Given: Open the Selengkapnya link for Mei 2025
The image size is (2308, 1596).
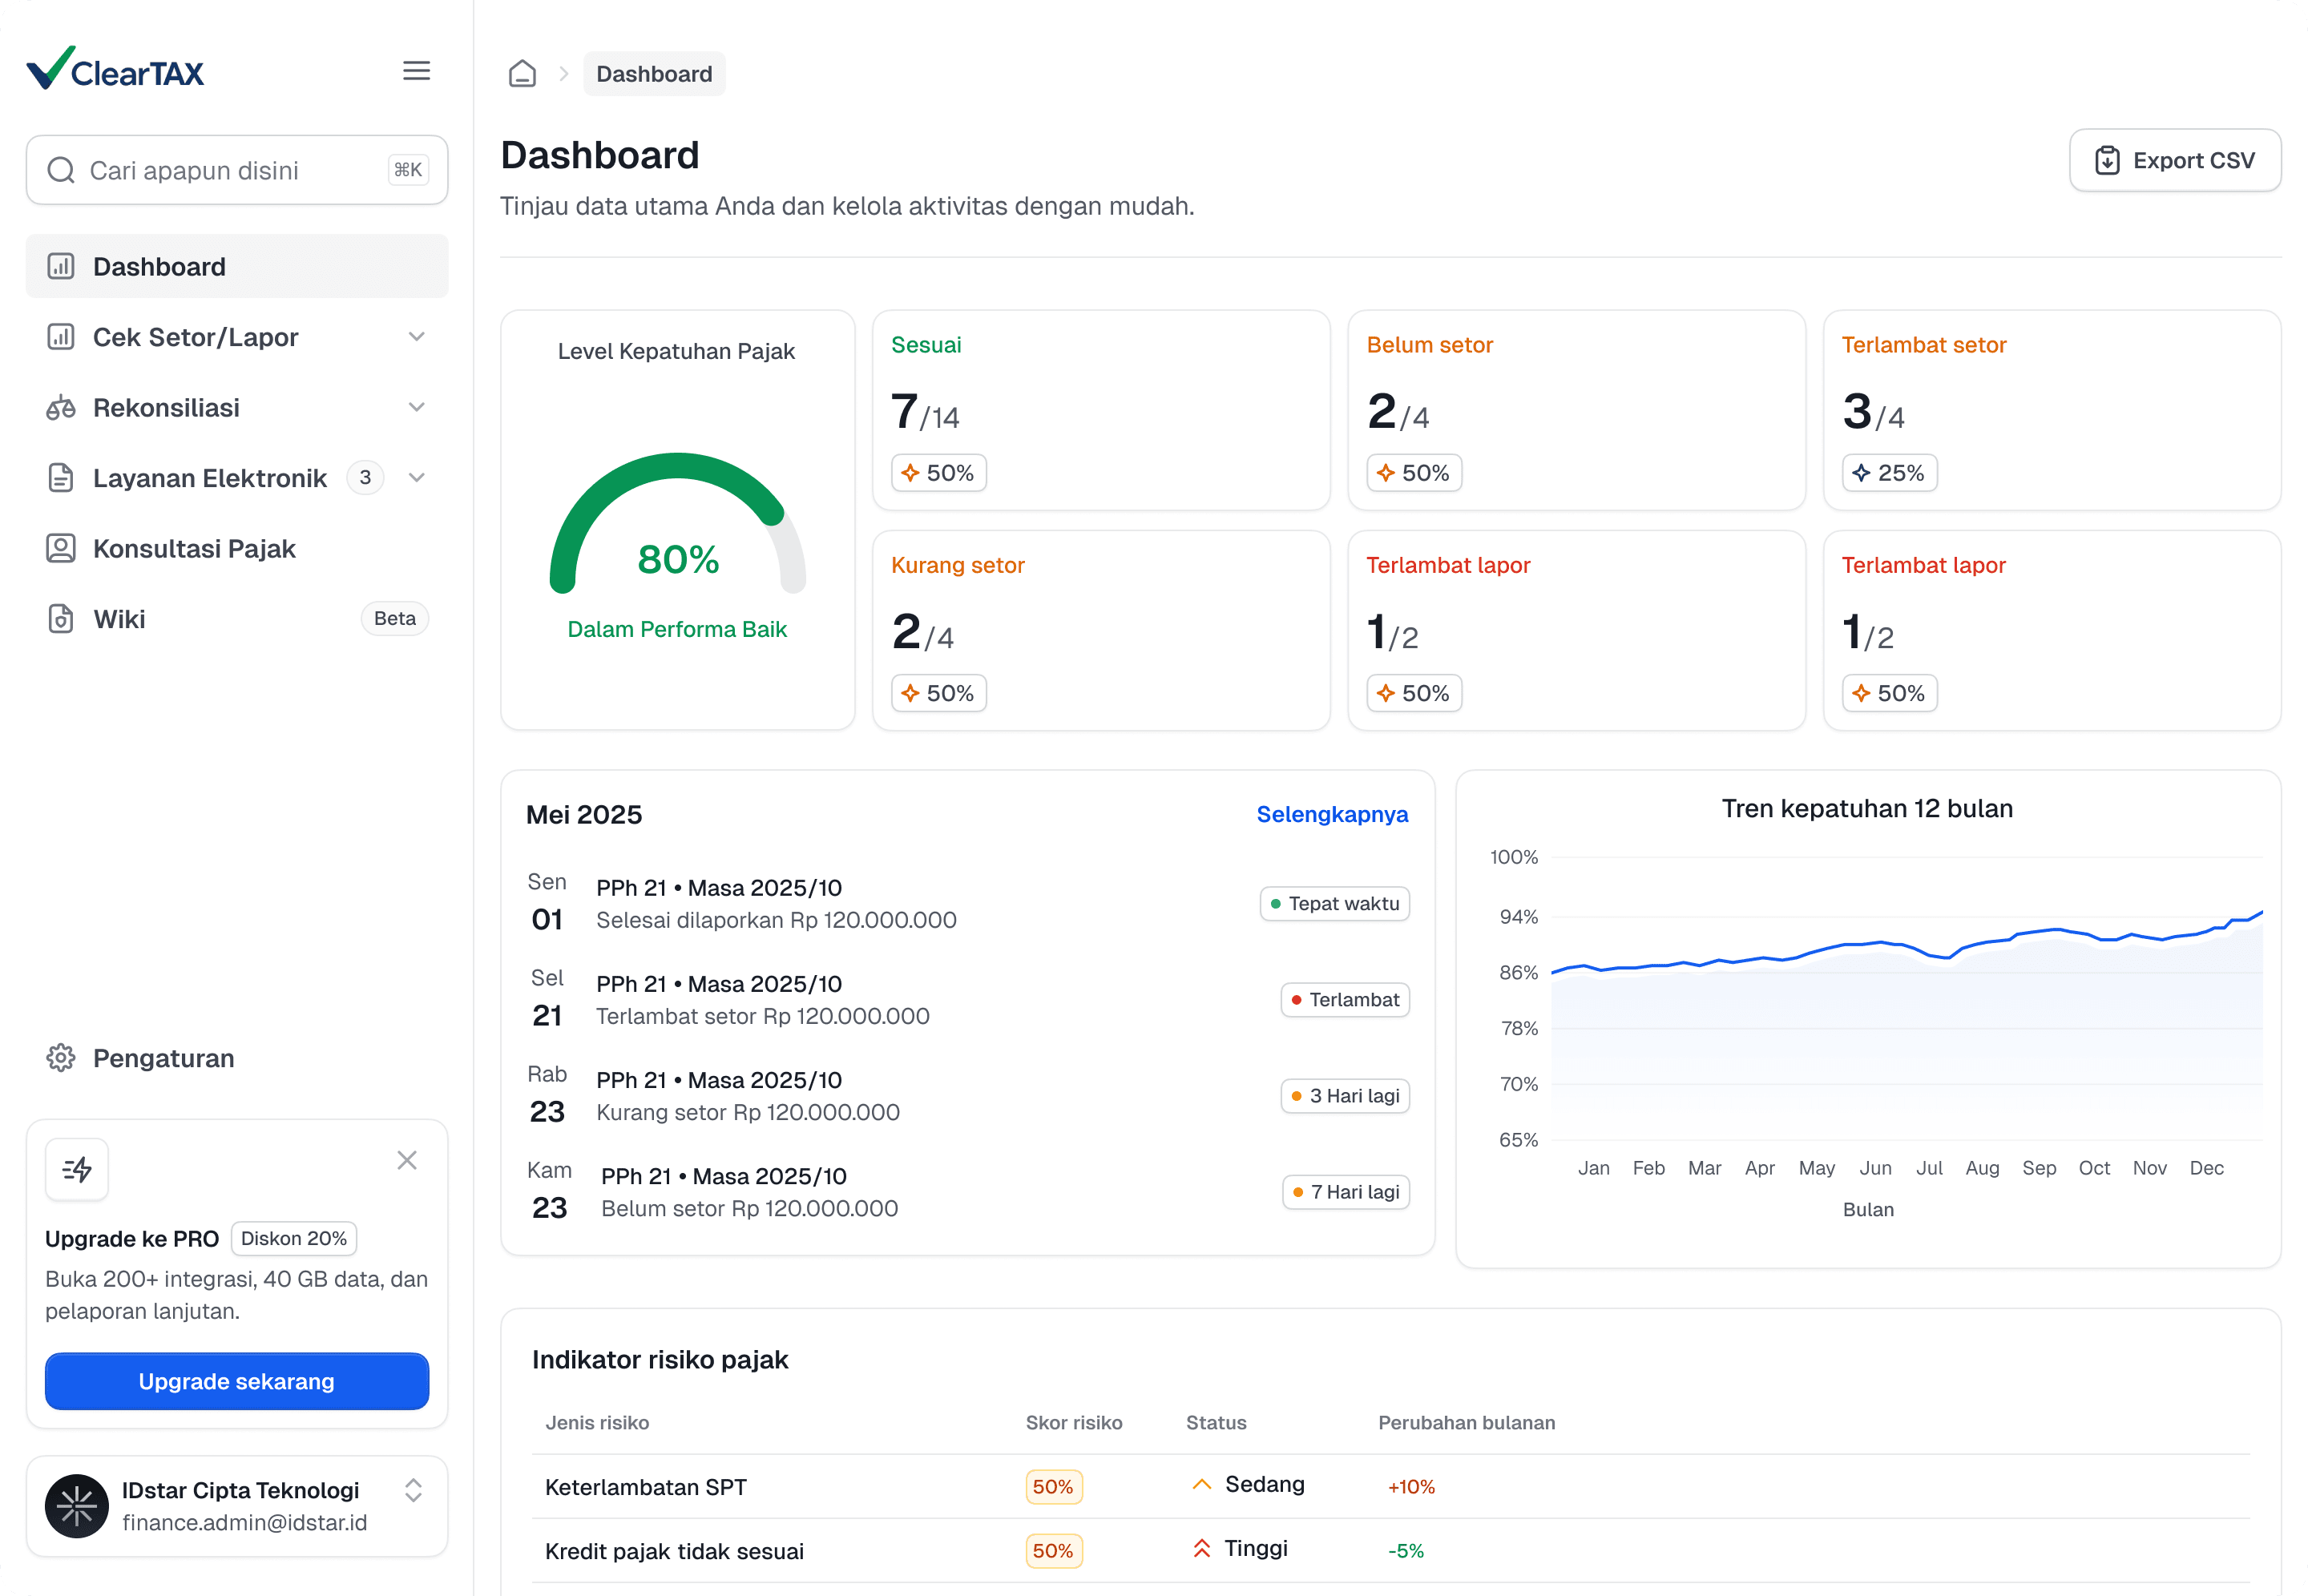Looking at the screenshot, I should [1332, 814].
